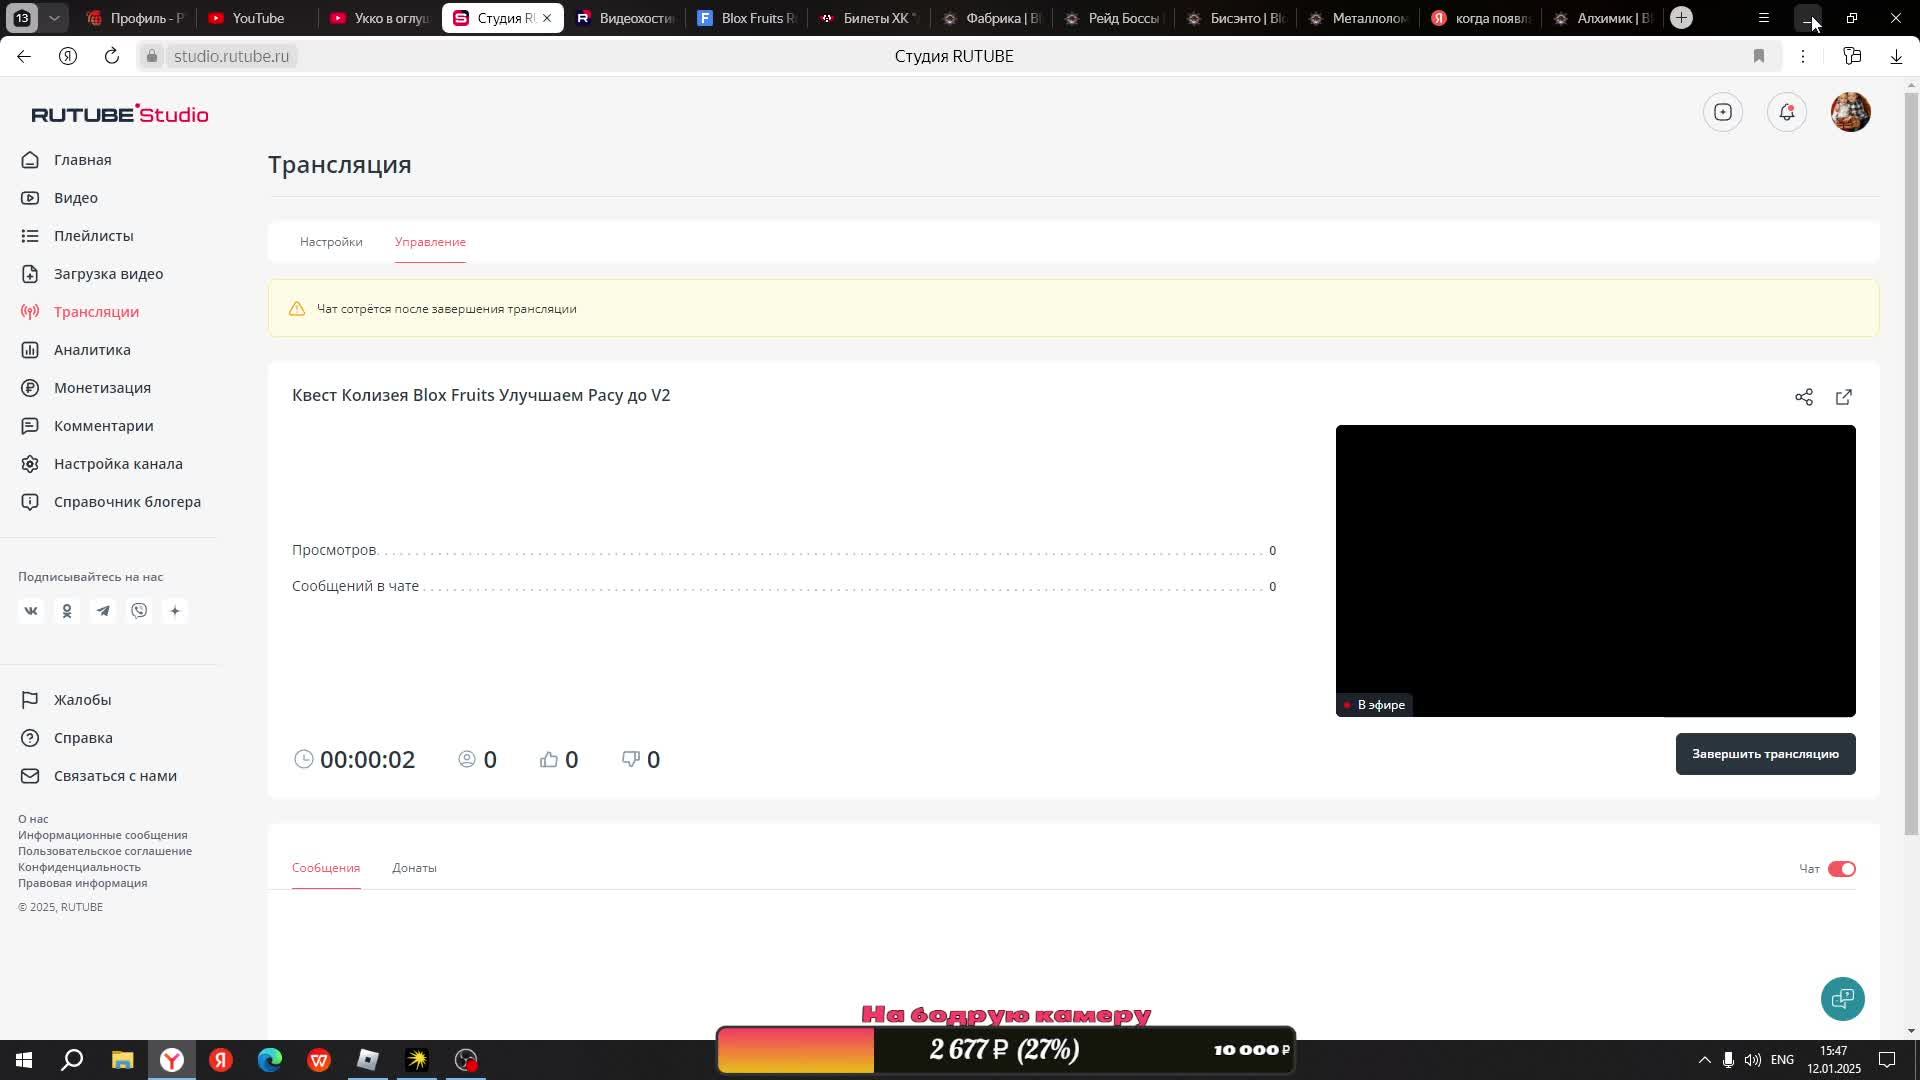1920x1080 pixels.
Task: Open the Конфиденциальность footer link
Action: click(79, 867)
